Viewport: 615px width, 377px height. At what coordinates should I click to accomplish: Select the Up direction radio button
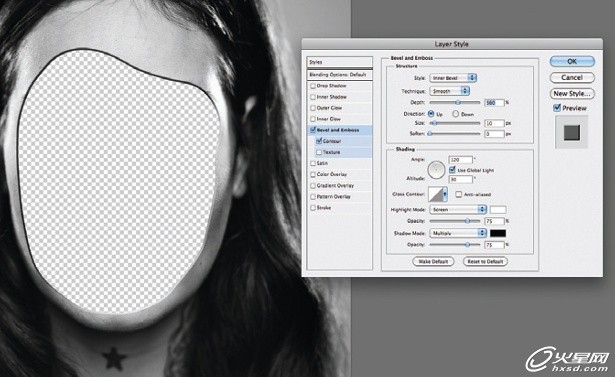point(431,114)
